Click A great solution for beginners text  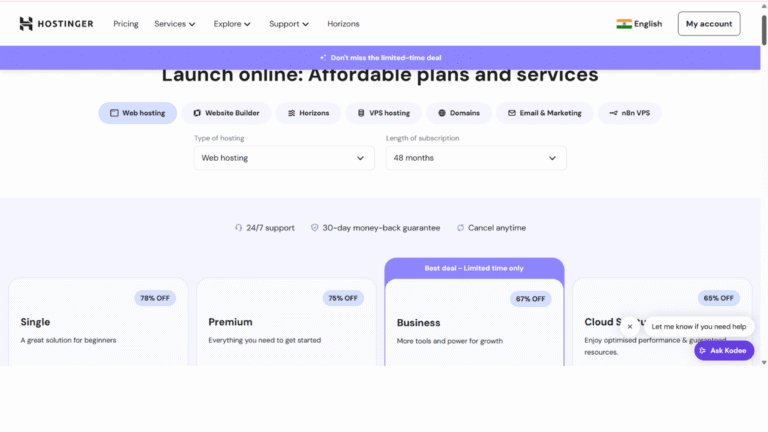(x=69, y=340)
